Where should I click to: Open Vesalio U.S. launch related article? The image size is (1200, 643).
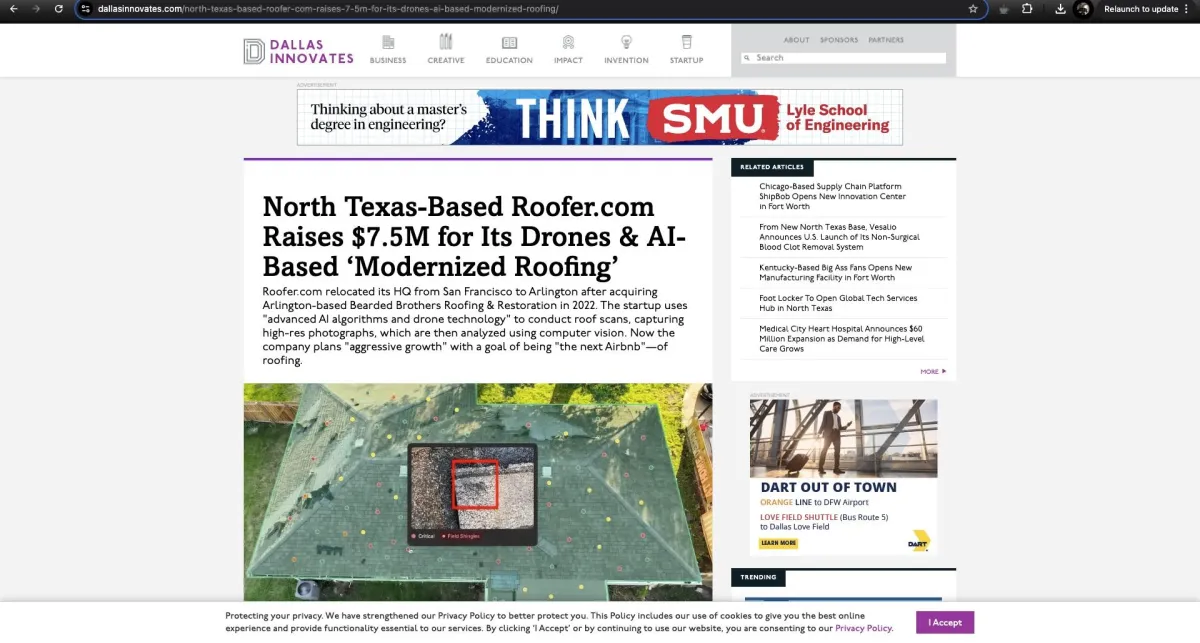point(839,237)
